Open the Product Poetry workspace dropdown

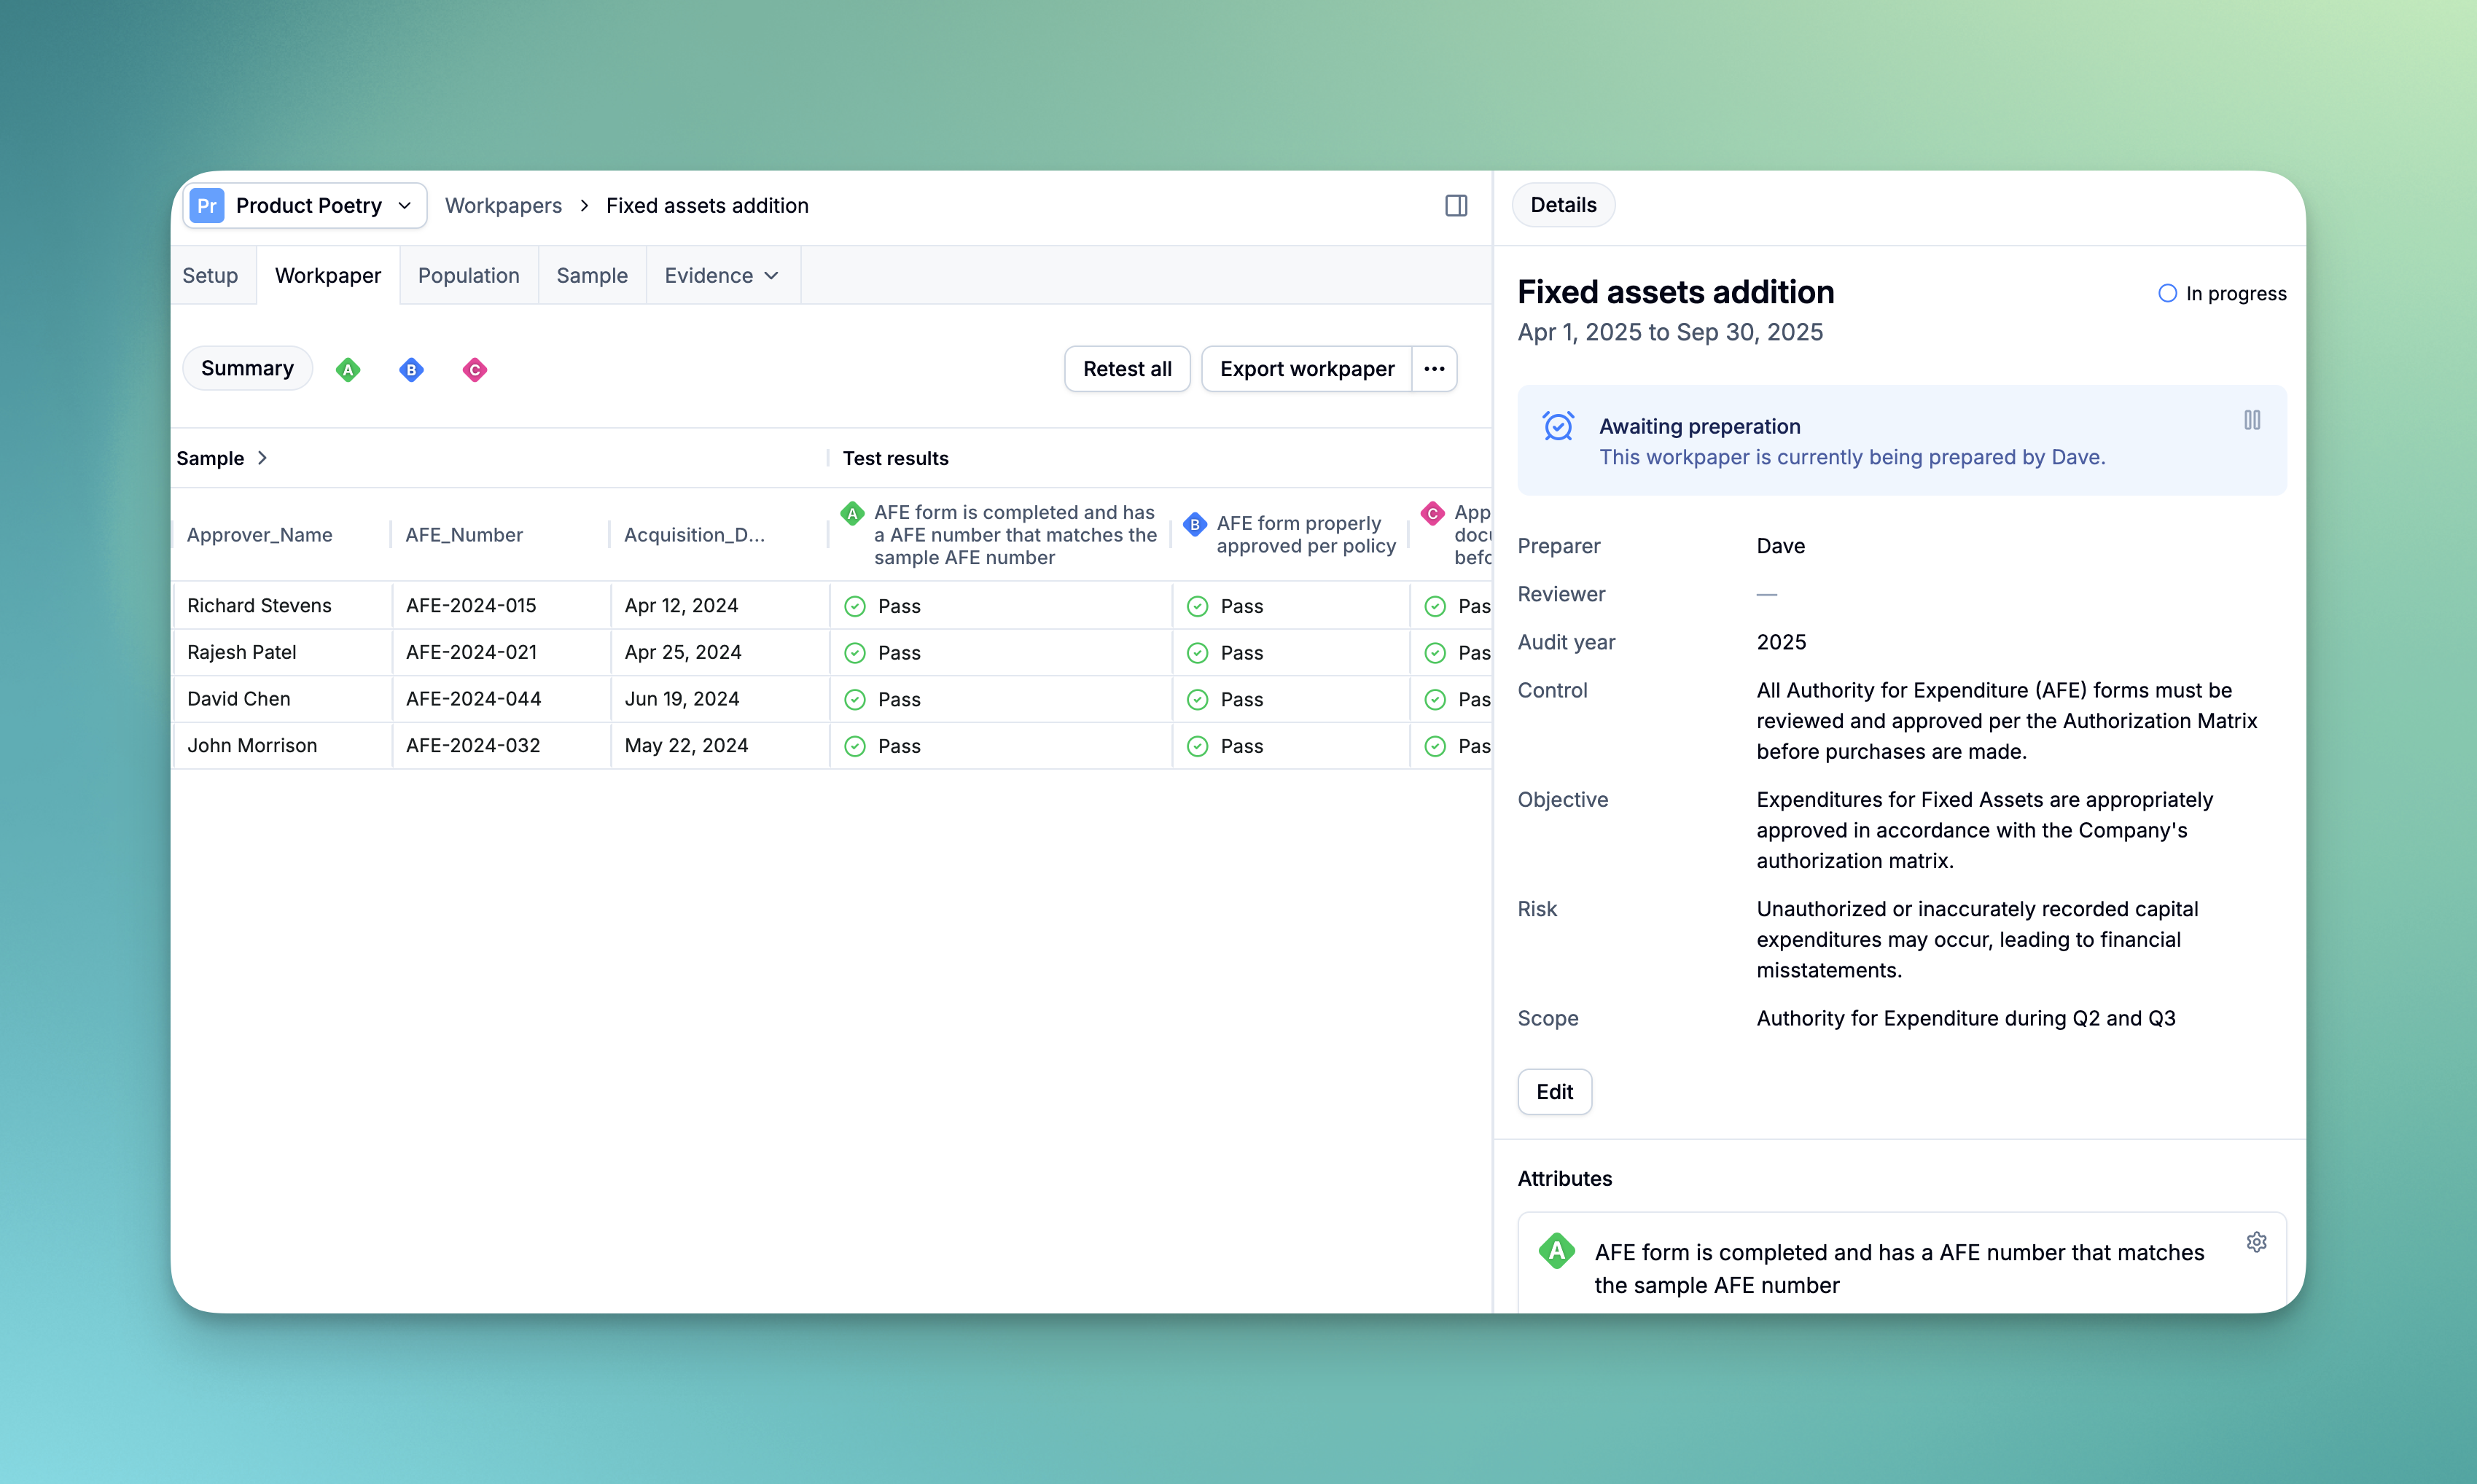pyautogui.click(x=404, y=206)
